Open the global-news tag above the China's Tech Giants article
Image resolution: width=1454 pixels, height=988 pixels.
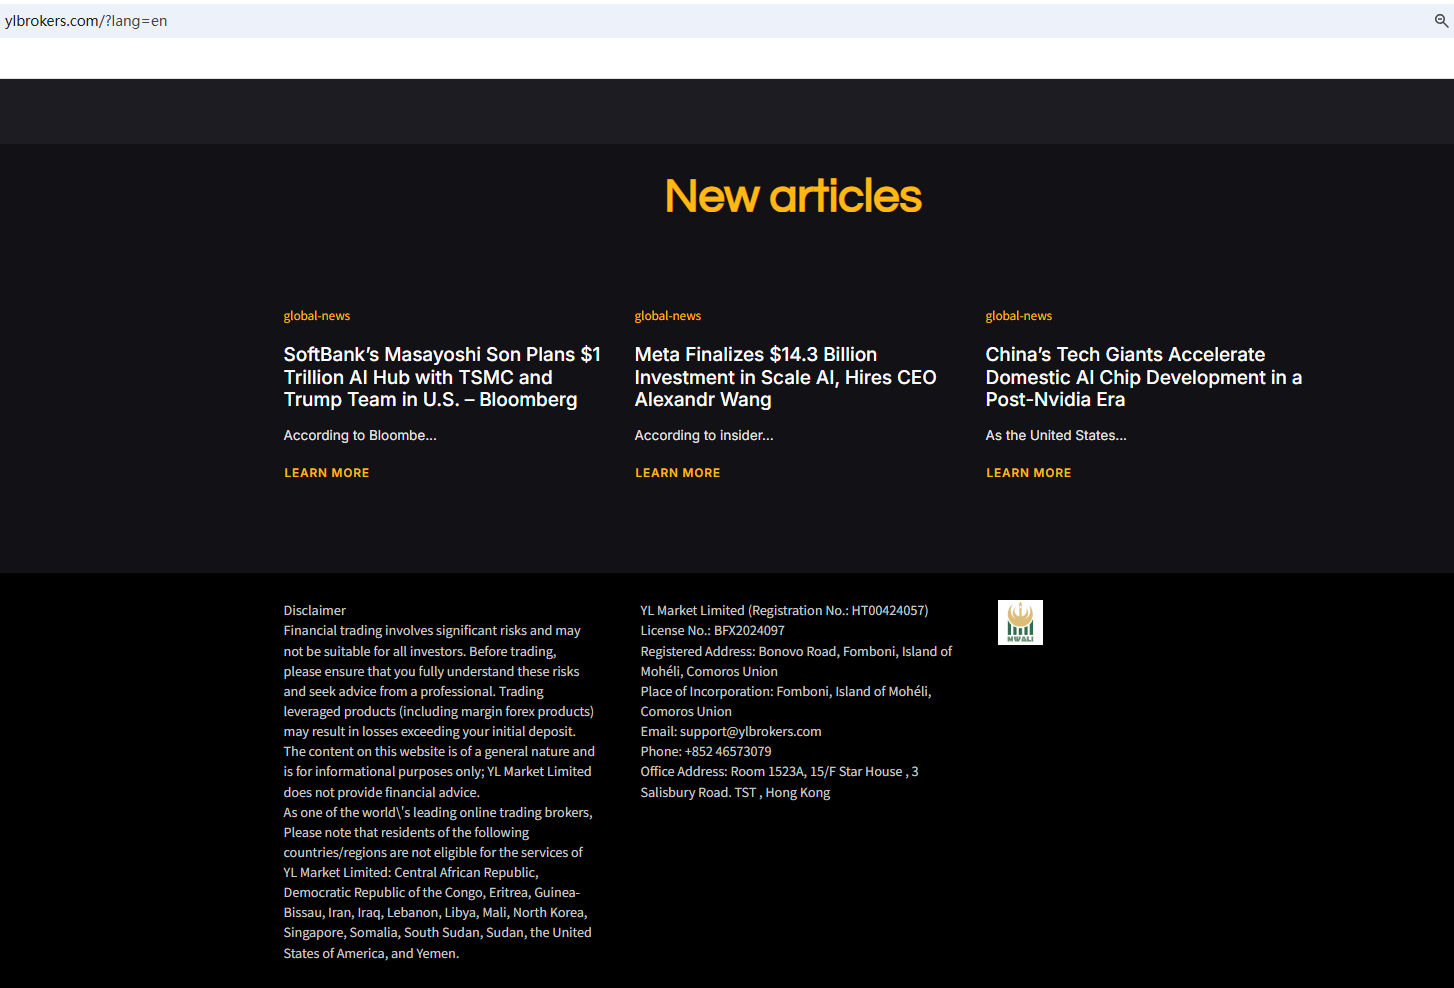[1019, 316]
